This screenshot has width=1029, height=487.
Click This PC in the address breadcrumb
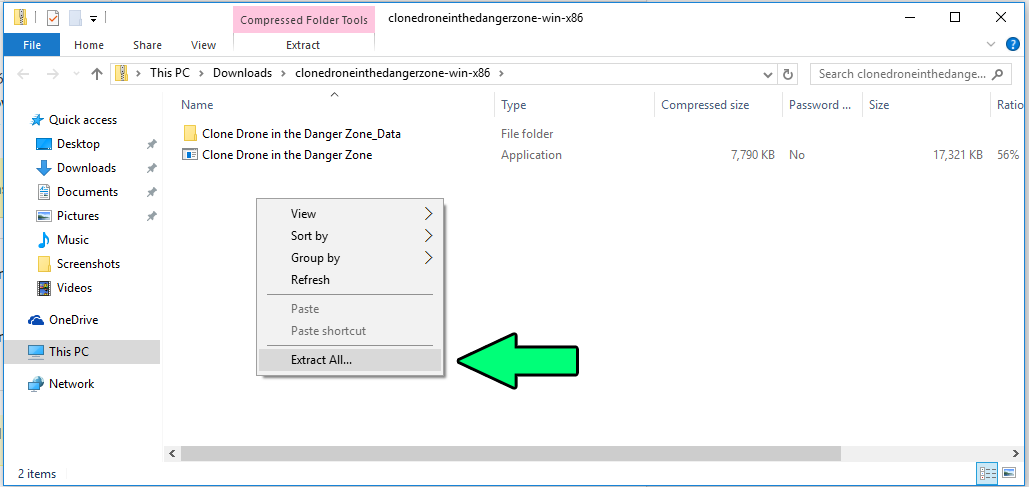pyautogui.click(x=170, y=73)
